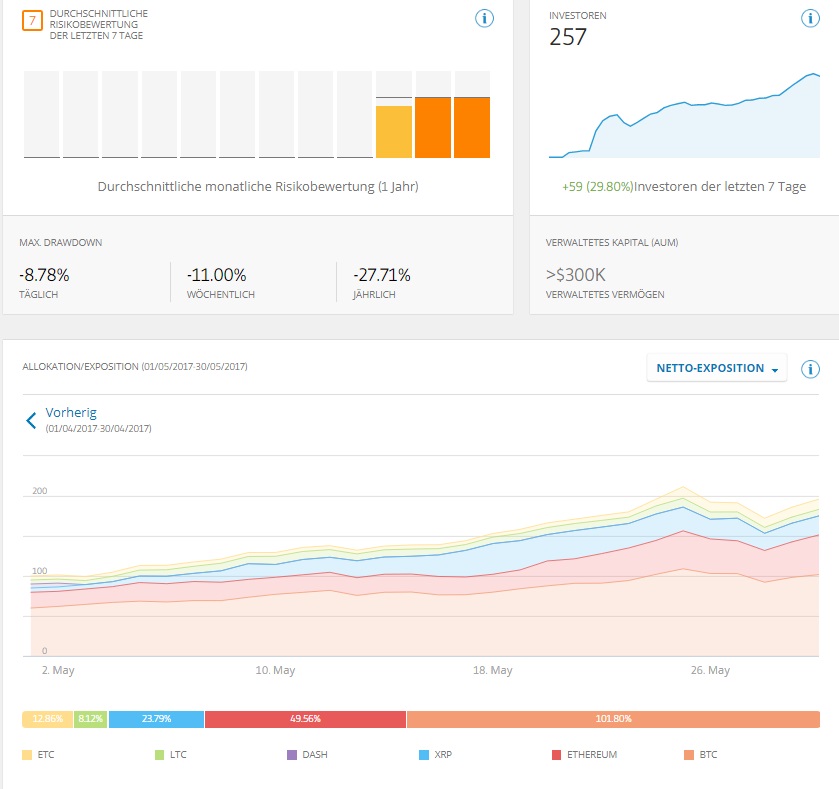The image size is (839, 789).
Task: Click the yellow monthly risk bar
Action: click(x=394, y=131)
